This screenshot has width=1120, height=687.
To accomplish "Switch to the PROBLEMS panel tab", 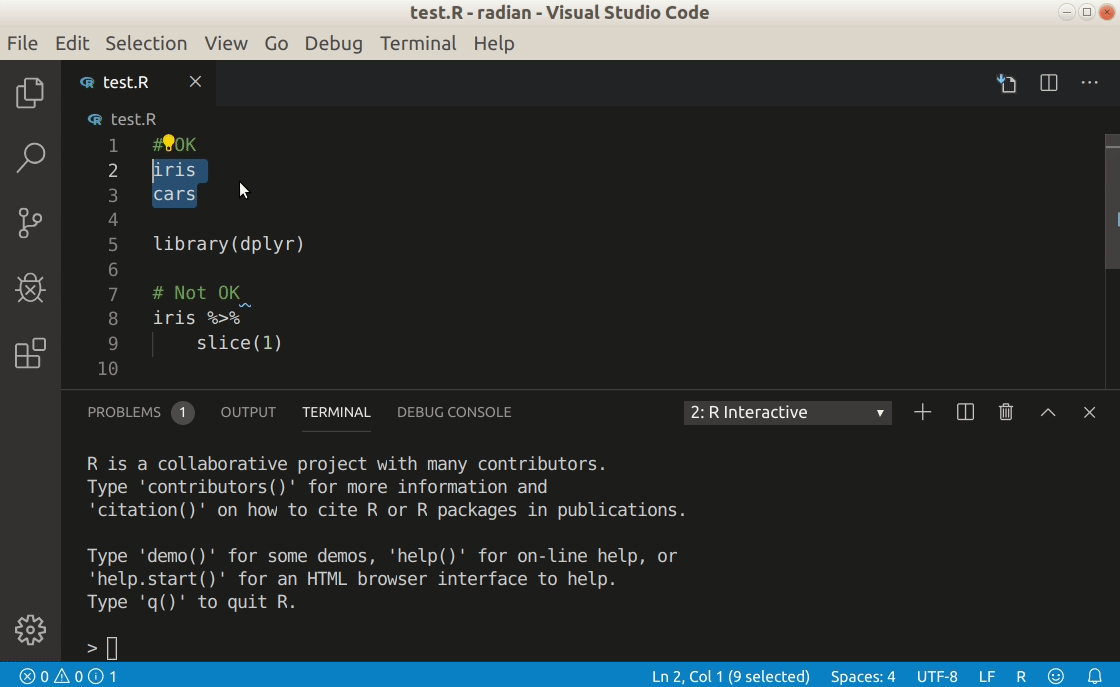I will (124, 412).
